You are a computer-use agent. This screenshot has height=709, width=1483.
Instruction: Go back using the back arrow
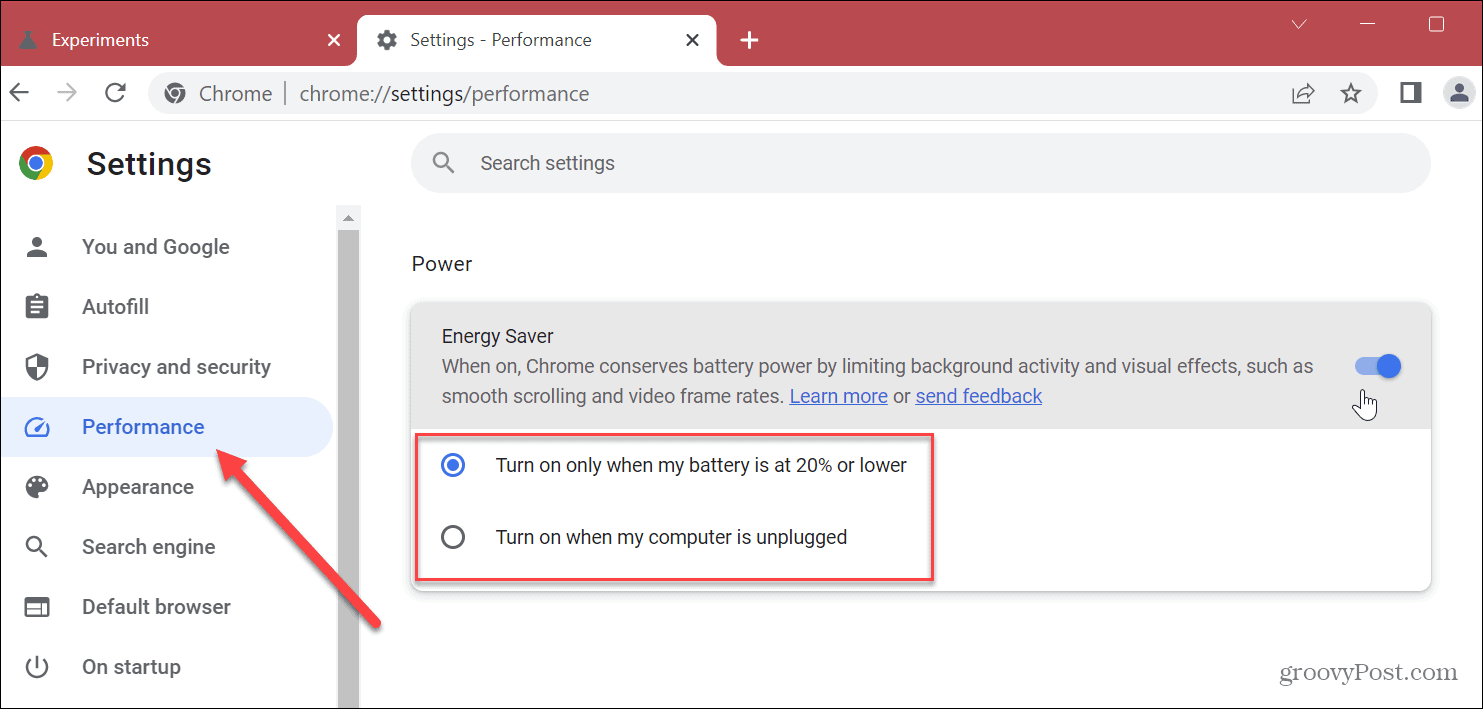click(x=20, y=93)
